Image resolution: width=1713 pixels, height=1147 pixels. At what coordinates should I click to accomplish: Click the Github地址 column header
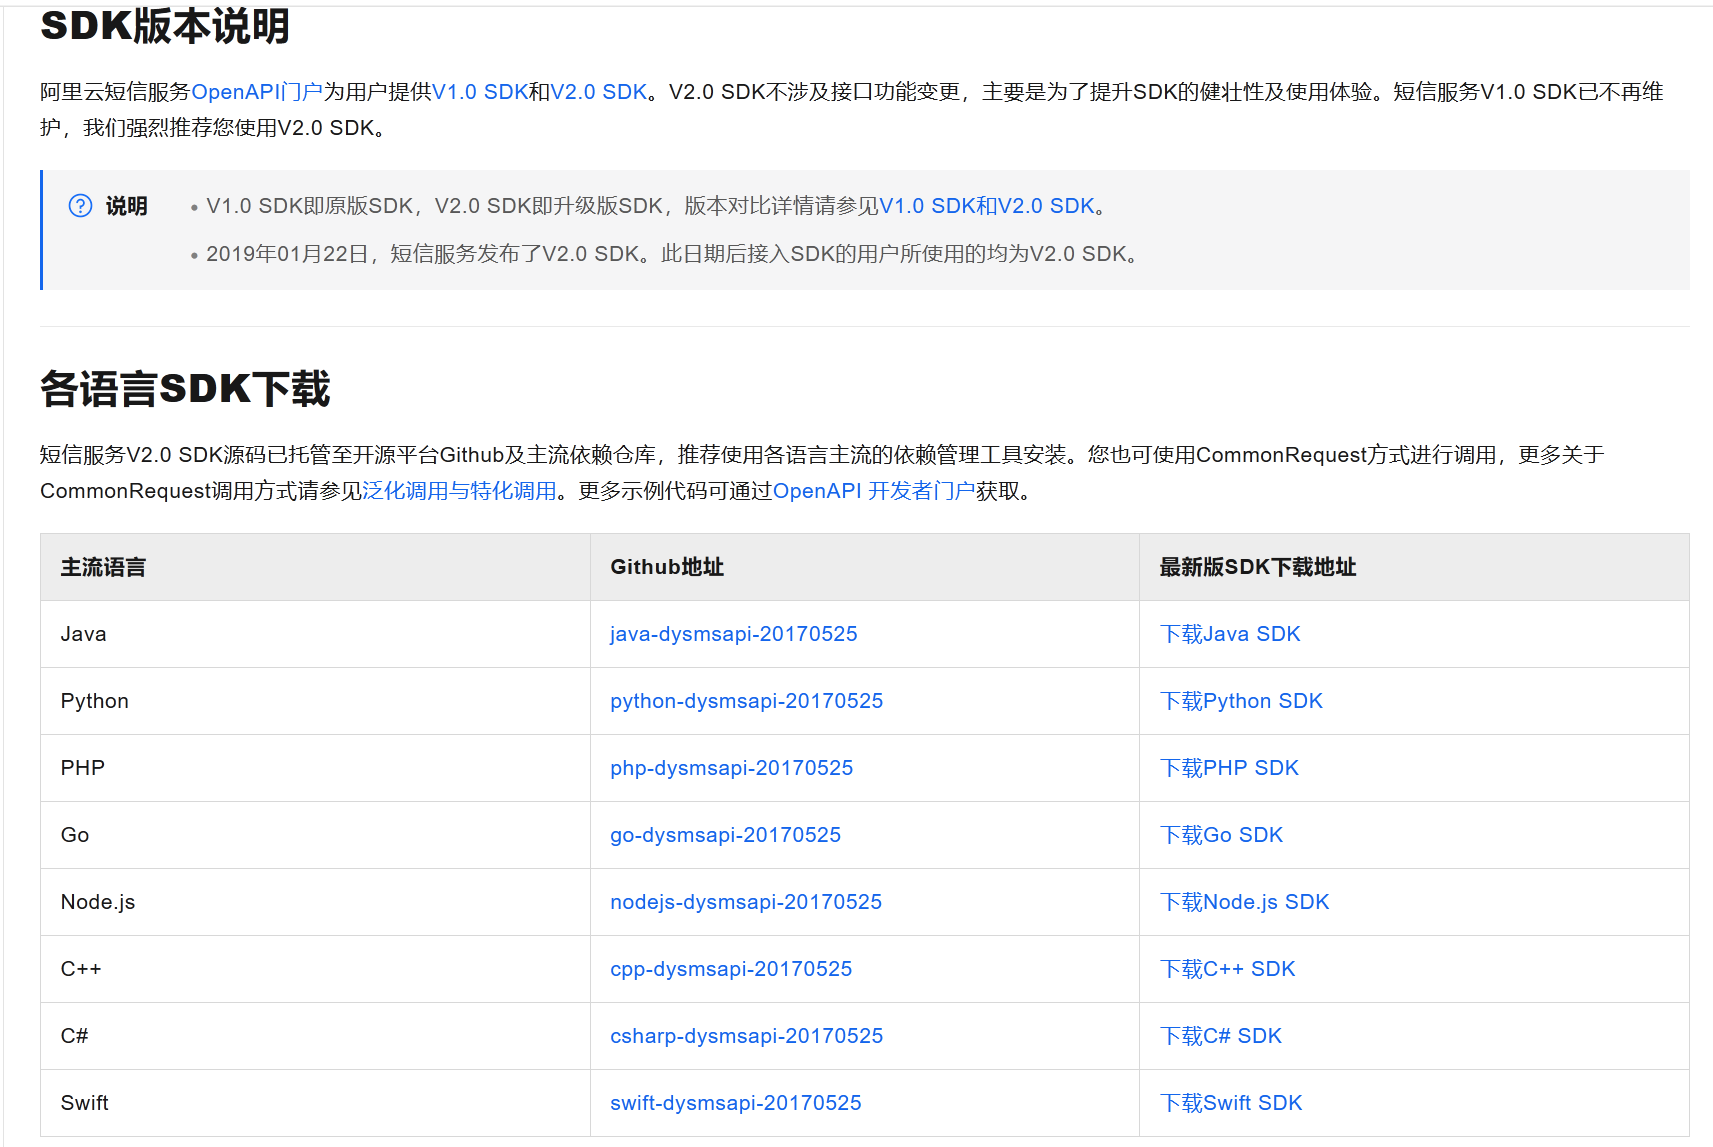[x=865, y=567]
